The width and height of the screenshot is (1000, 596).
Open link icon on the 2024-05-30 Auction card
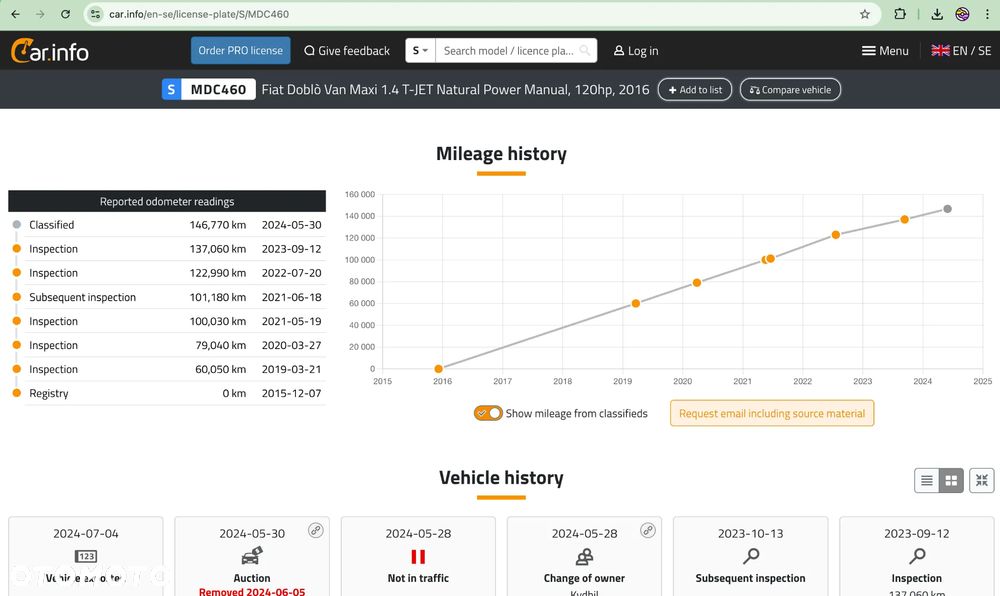click(x=316, y=530)
